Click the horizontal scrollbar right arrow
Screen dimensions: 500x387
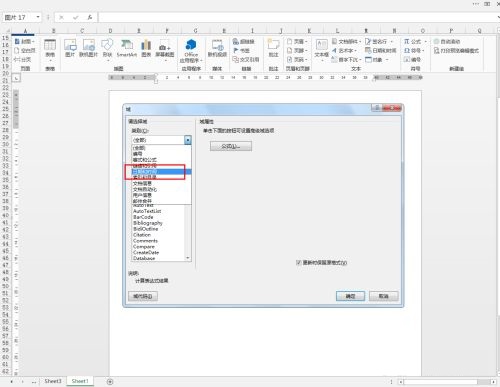[x=493, y=382]
